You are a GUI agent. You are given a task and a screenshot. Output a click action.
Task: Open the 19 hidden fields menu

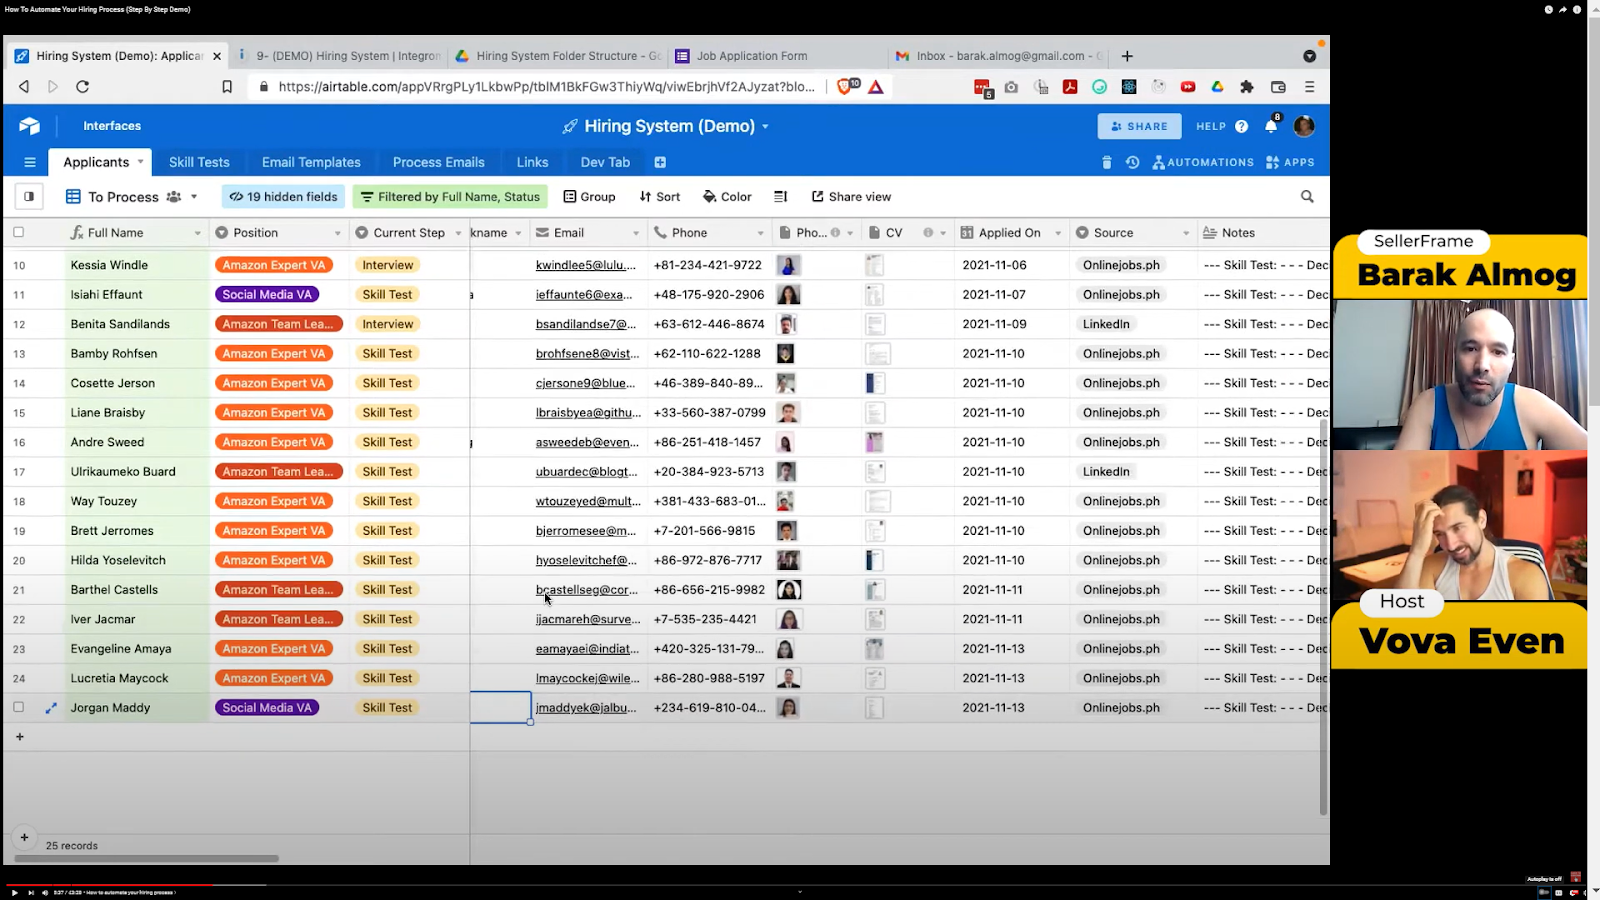284,197
